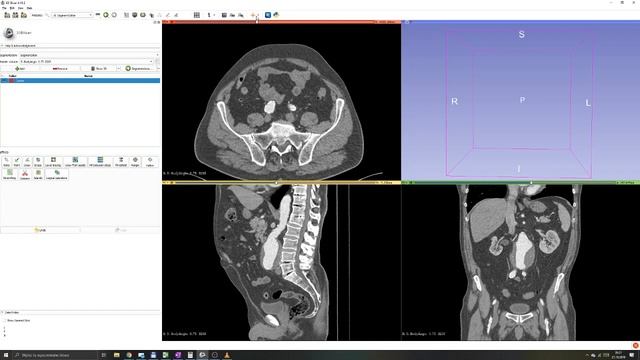The height and width of the screenshot is (360, 640).
Task: Select the Grow from seeds effect
Action: coord(75,162)
